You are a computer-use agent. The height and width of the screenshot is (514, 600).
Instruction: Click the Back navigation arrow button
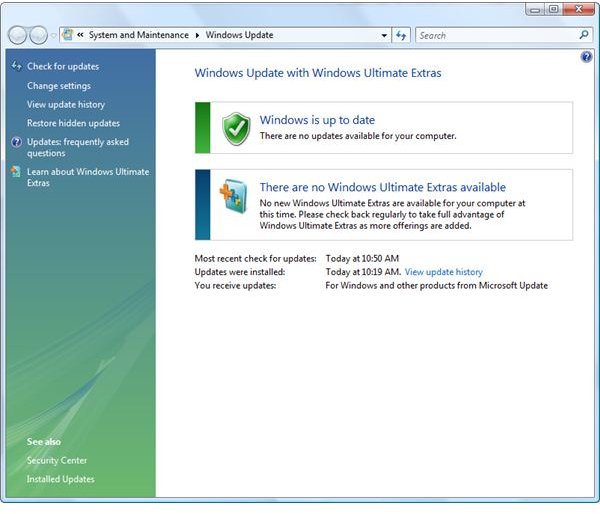[17, 35]
